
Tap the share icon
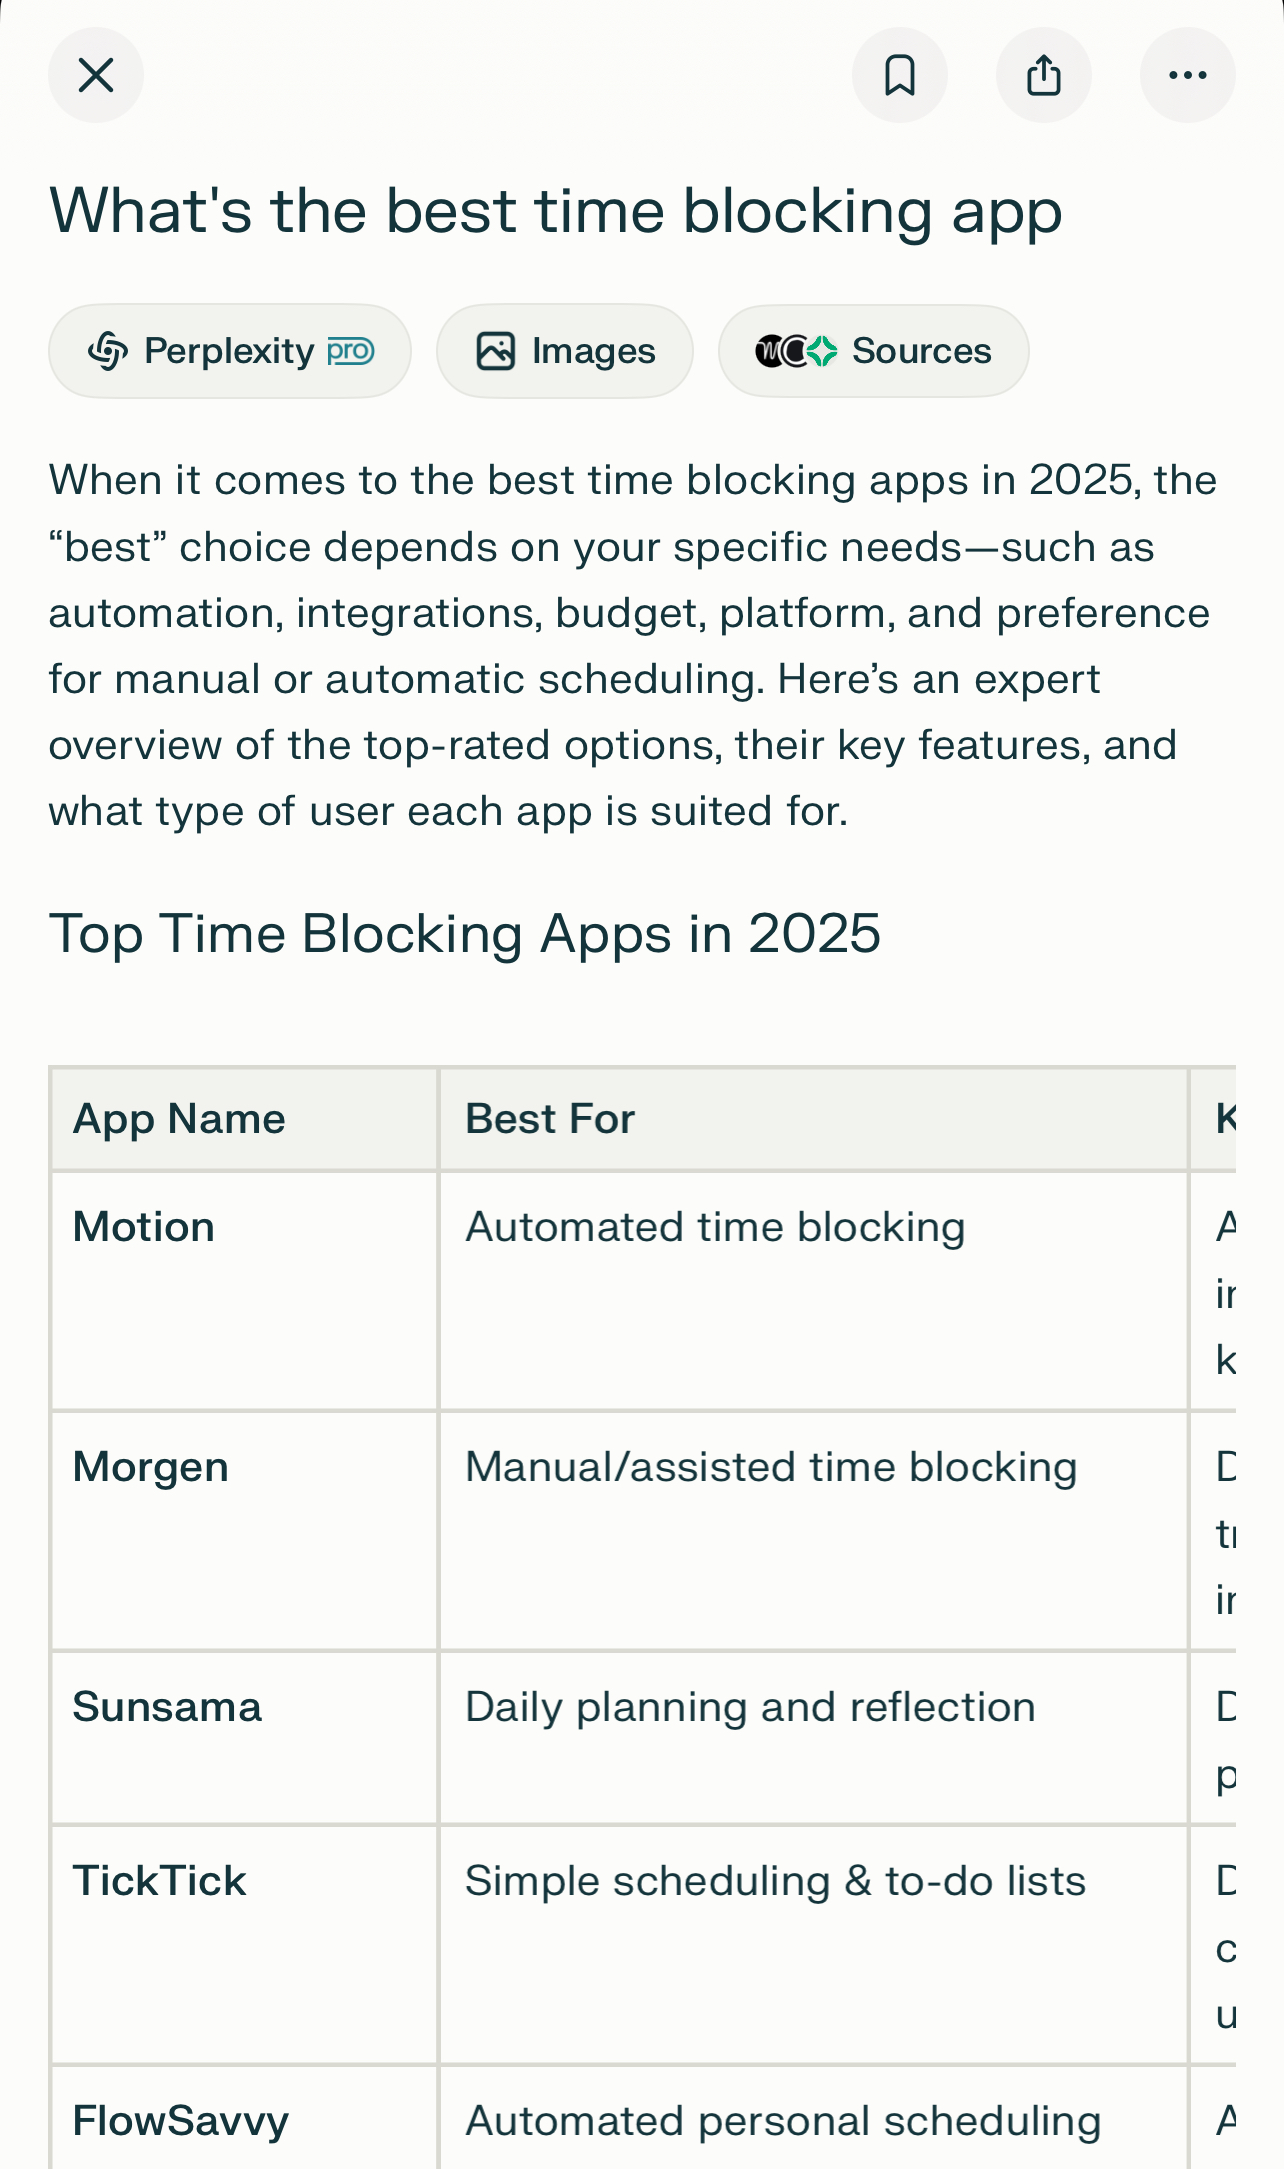(1044, 75)
